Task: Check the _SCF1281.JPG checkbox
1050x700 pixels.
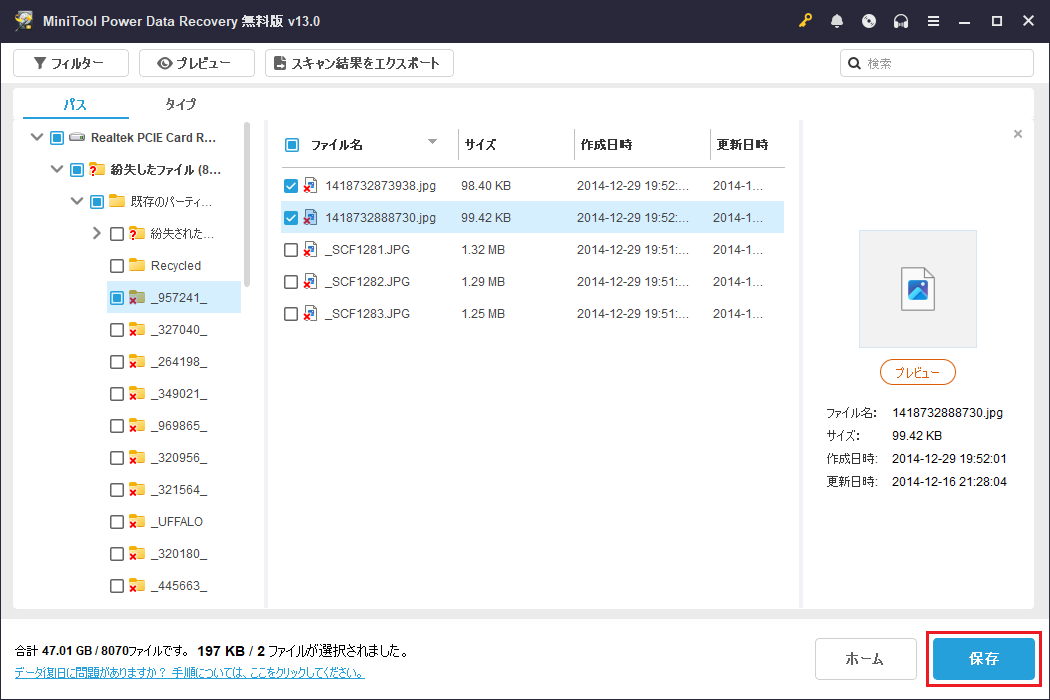Action: 291,250
